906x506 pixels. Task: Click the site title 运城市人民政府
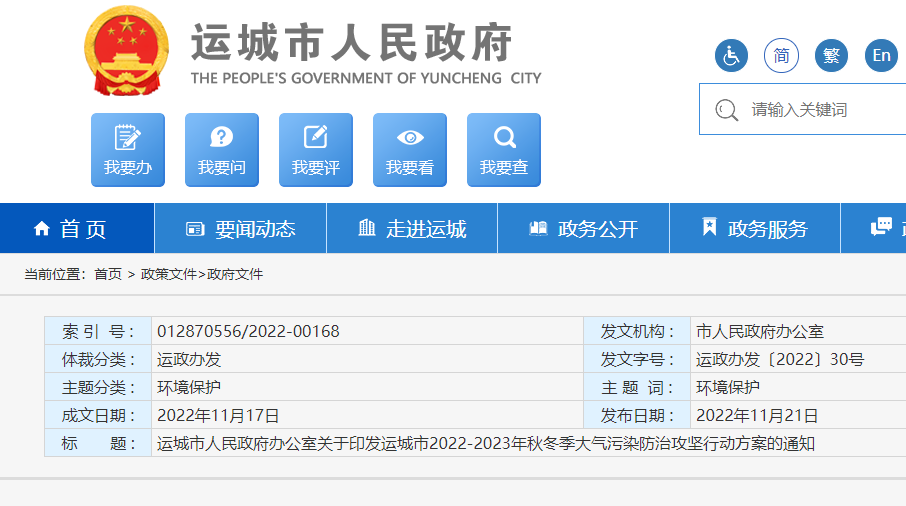[351, 42]
